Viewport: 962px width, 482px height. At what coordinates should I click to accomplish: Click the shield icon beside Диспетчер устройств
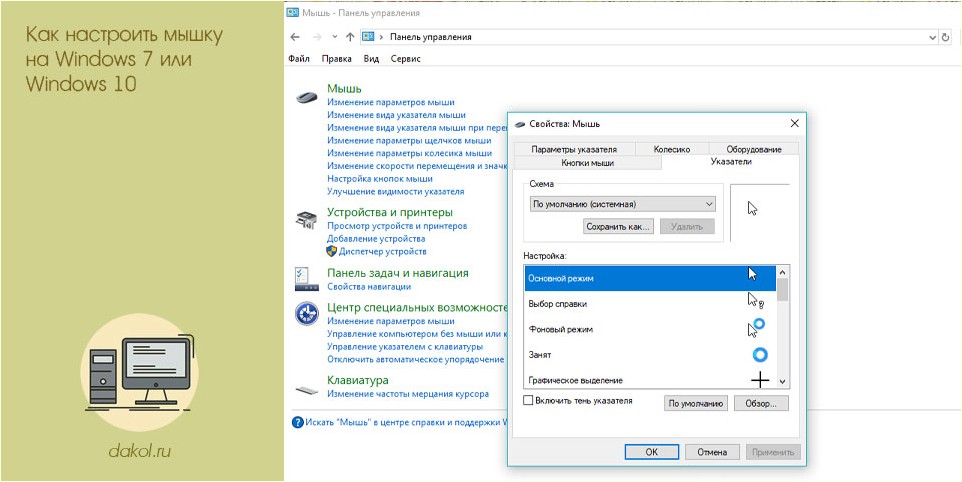point(331,251)
